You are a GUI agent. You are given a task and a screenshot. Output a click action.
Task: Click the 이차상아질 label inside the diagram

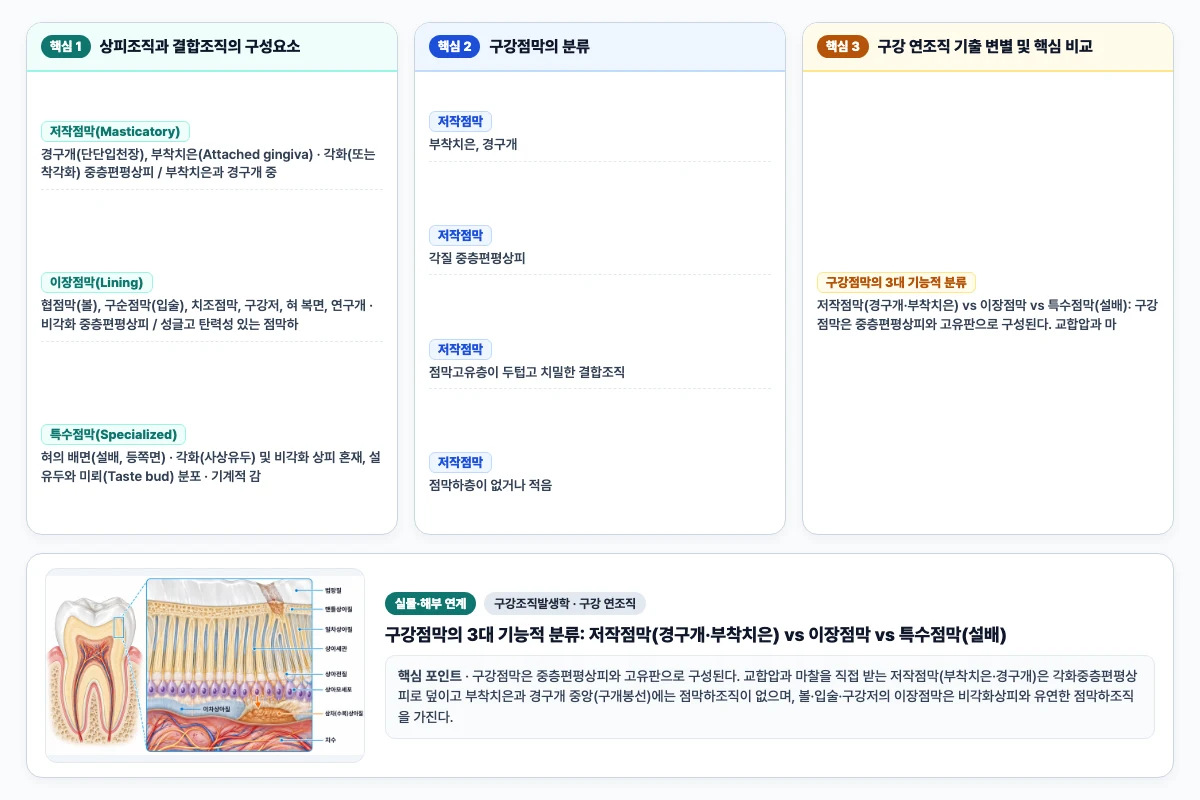[x=217, y=708]
